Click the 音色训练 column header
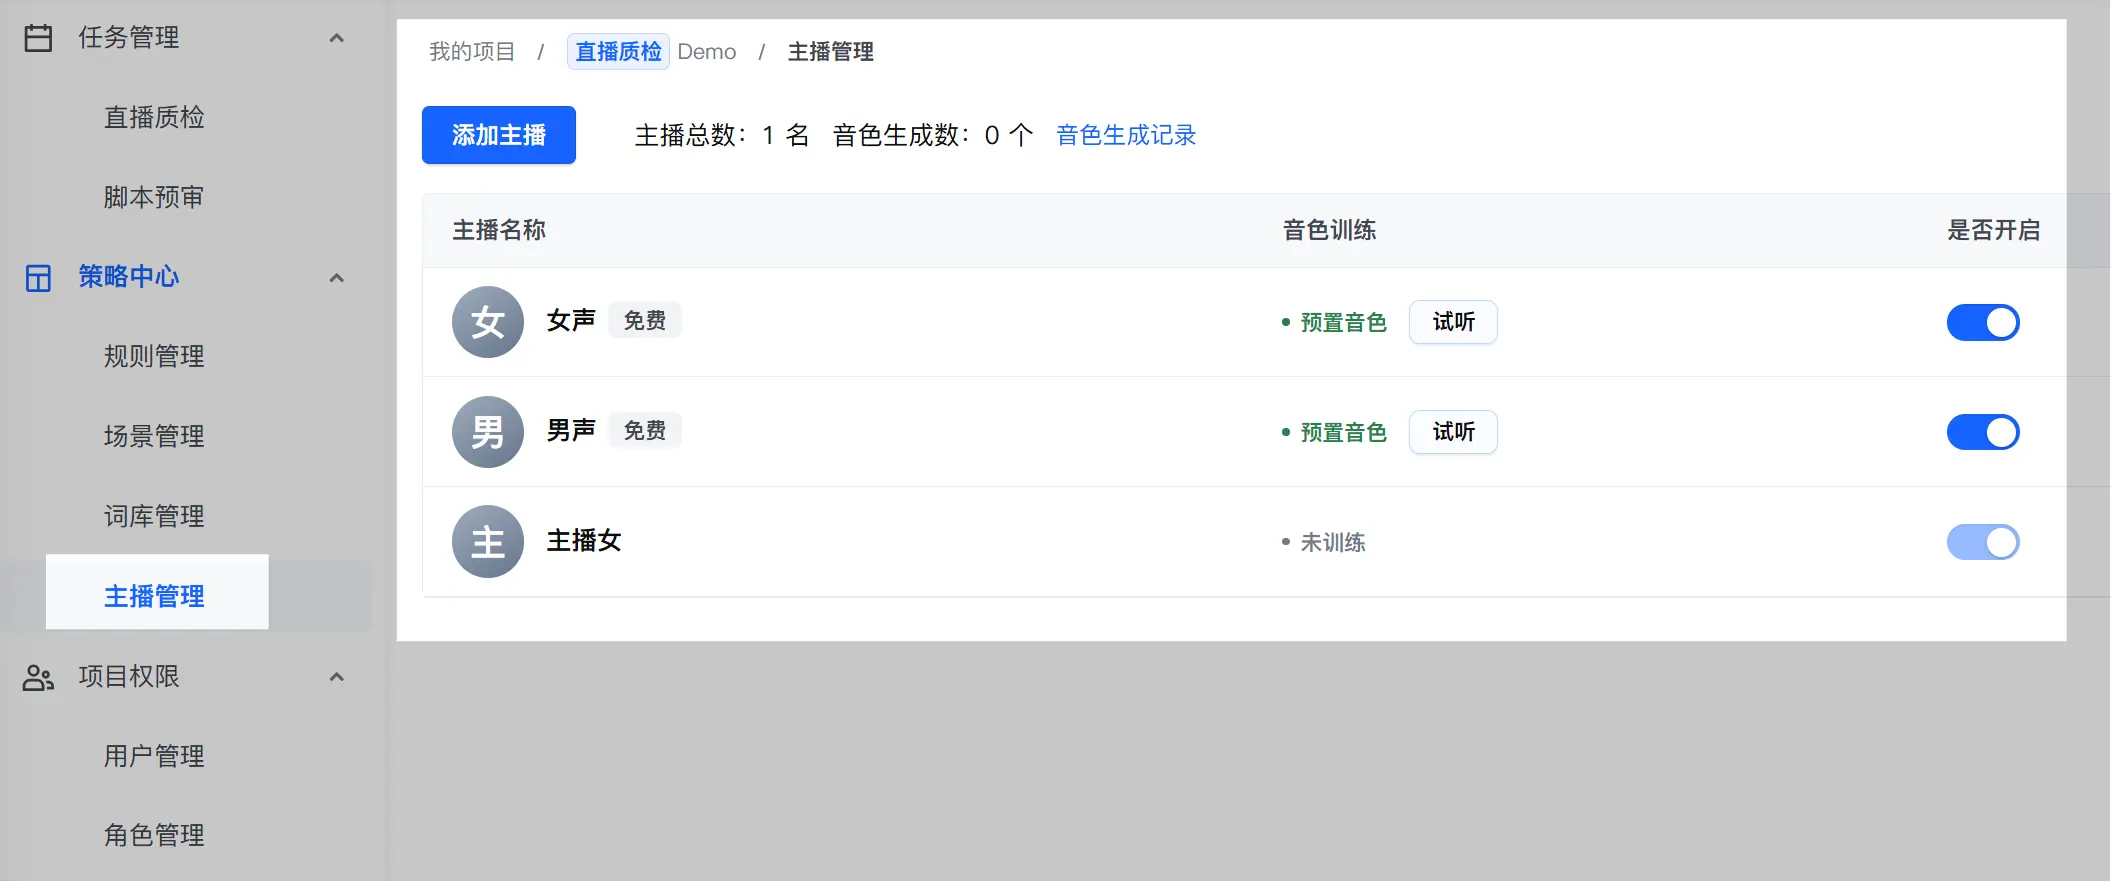2111x882 pixels. pos(1330,230)
